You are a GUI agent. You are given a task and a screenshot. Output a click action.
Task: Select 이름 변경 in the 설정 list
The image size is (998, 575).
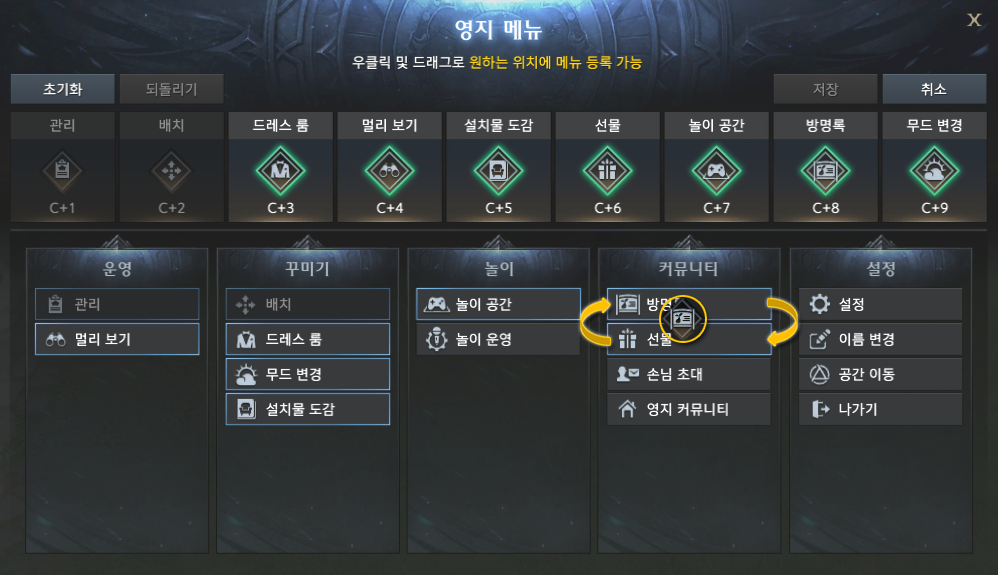pyautogui.click(x=881, y=339)
